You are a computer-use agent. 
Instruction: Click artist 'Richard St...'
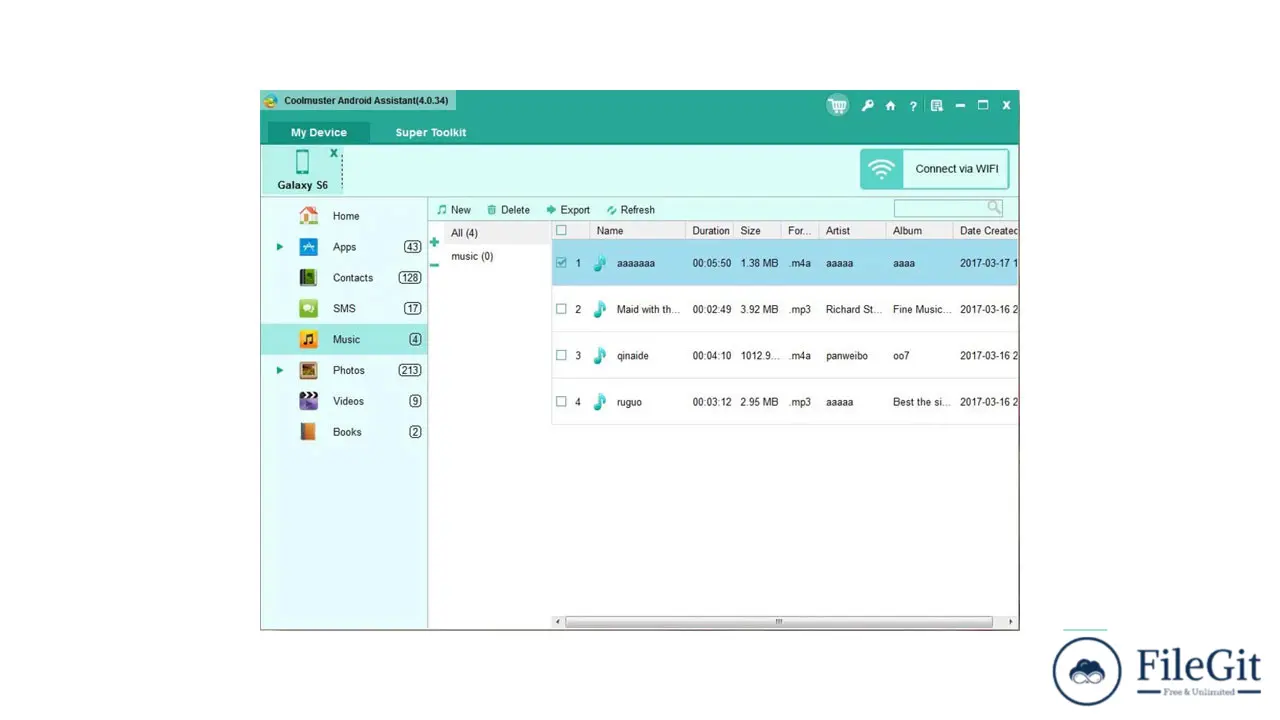click(854, 310)
